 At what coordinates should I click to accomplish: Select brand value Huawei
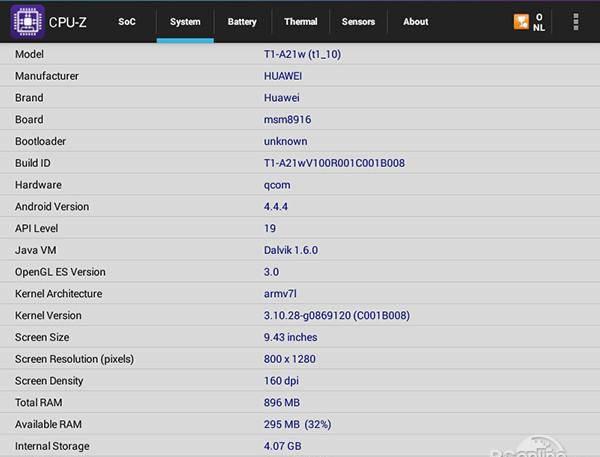click(282, 98)
